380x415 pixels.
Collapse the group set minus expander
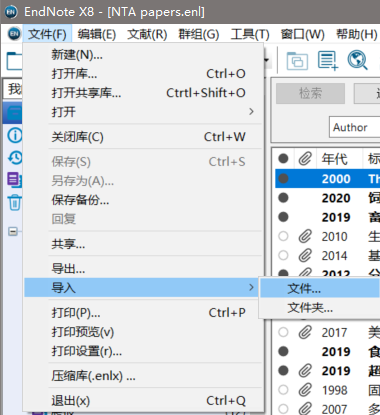(13, 231)
